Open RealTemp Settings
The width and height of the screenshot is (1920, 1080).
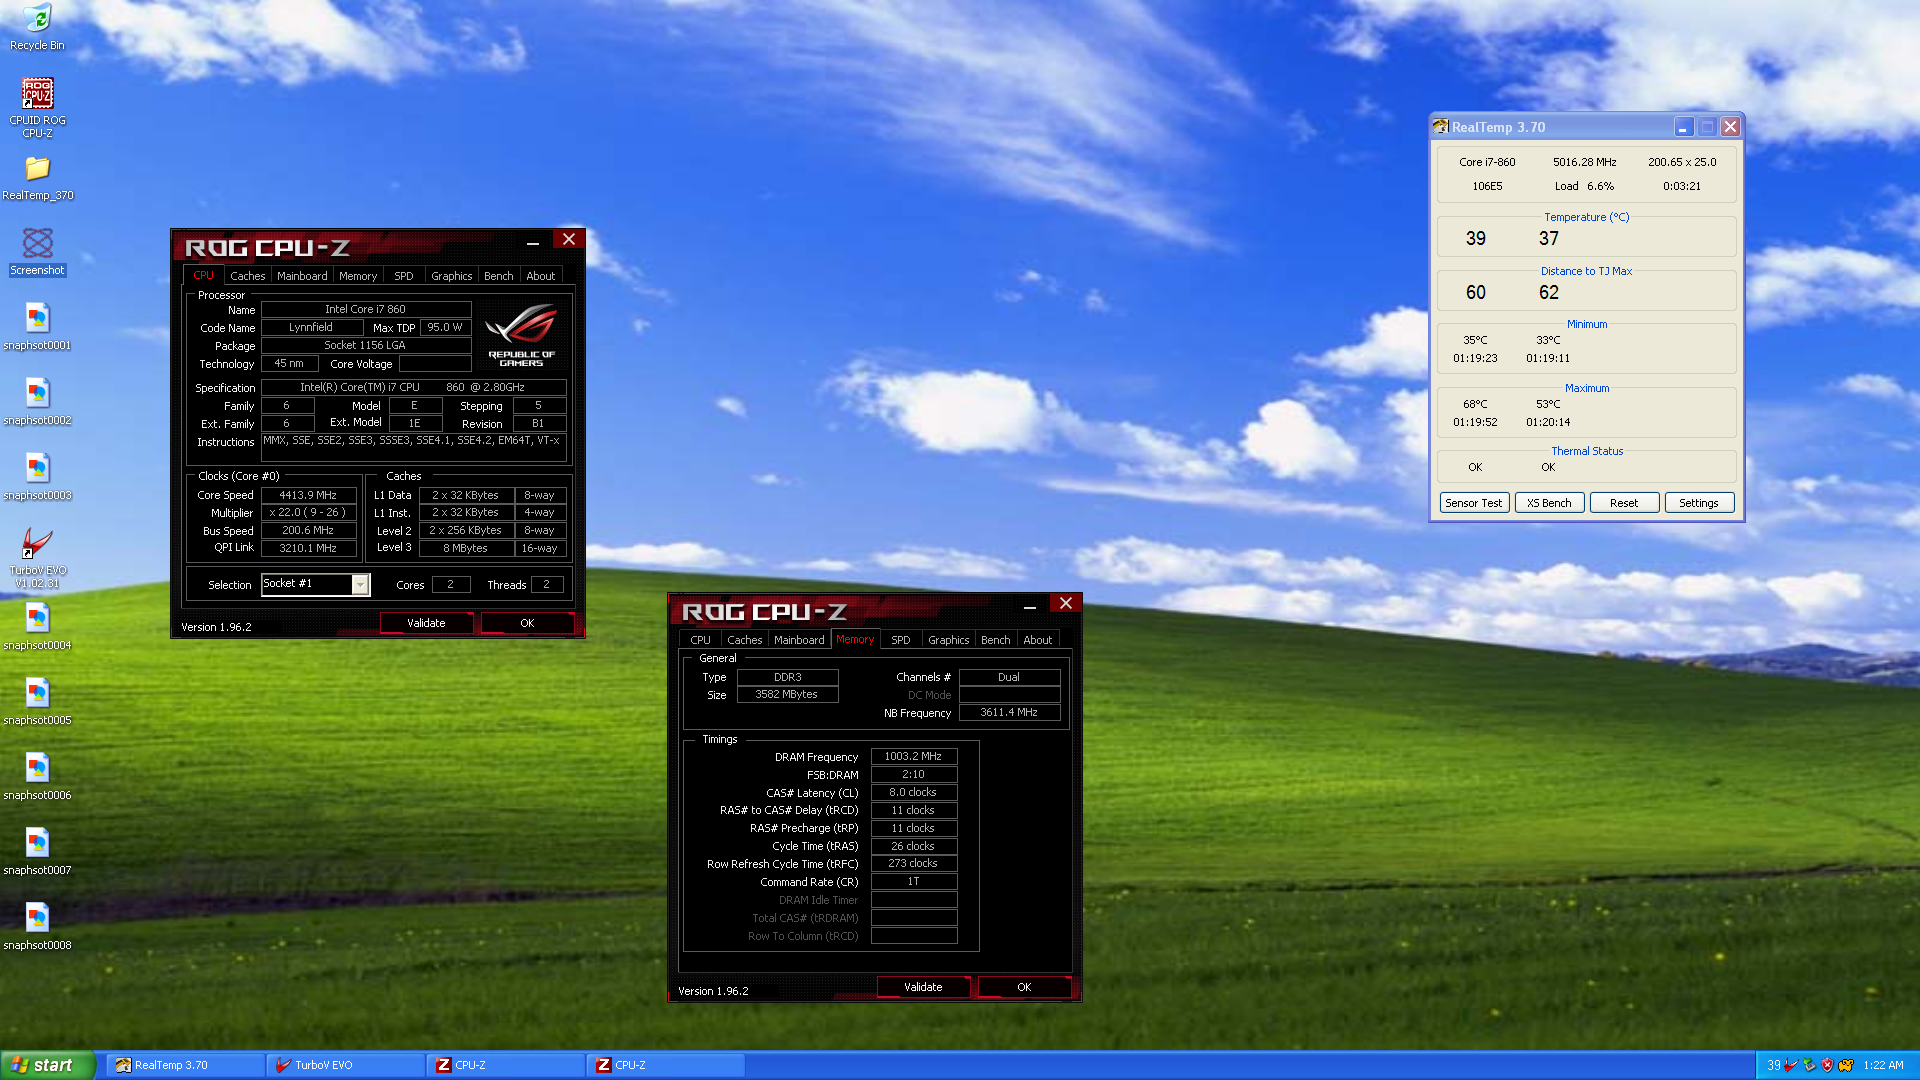(x=1699, y=503)
